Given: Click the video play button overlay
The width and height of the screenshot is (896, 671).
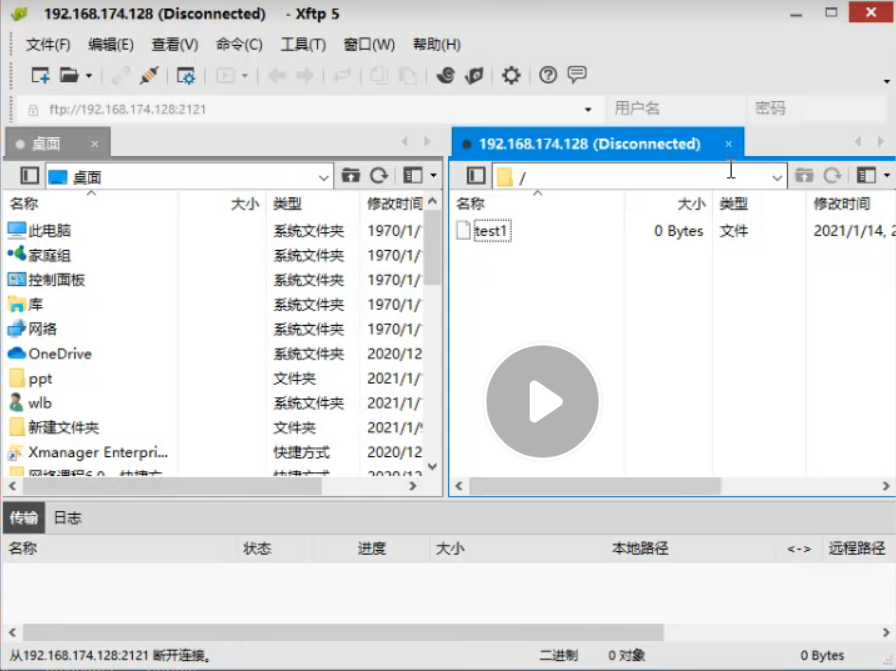Looking at the screenshot, I should pos(542,401).
